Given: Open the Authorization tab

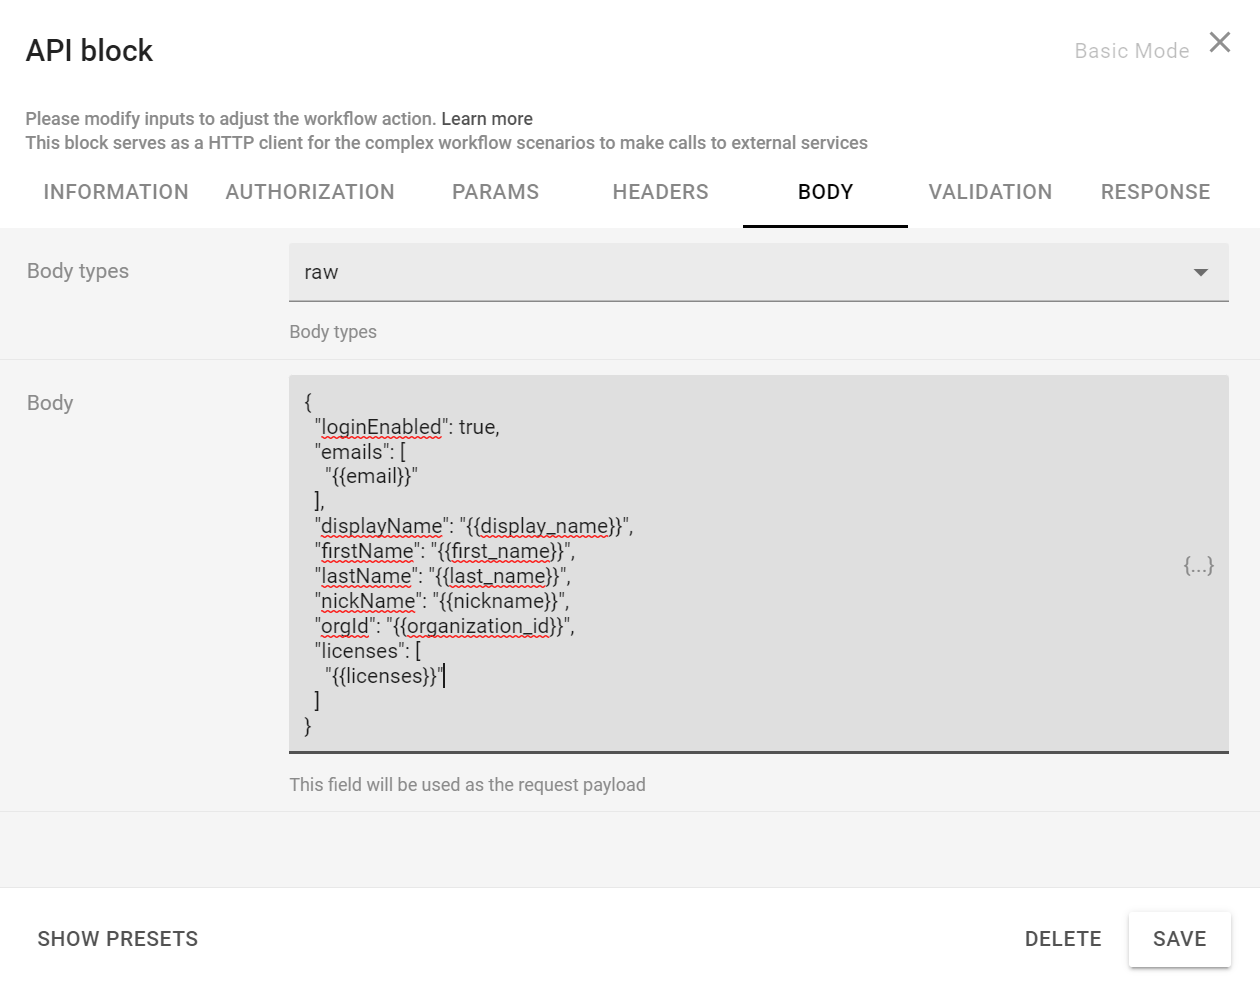Looking at the screenshot, I should point(310,192).
